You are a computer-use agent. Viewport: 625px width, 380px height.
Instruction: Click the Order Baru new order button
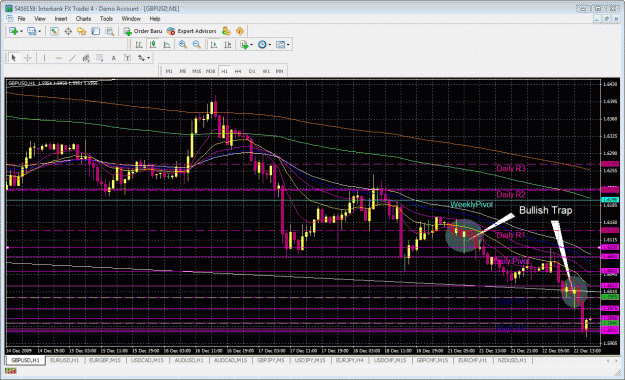[x=143, y=31]
